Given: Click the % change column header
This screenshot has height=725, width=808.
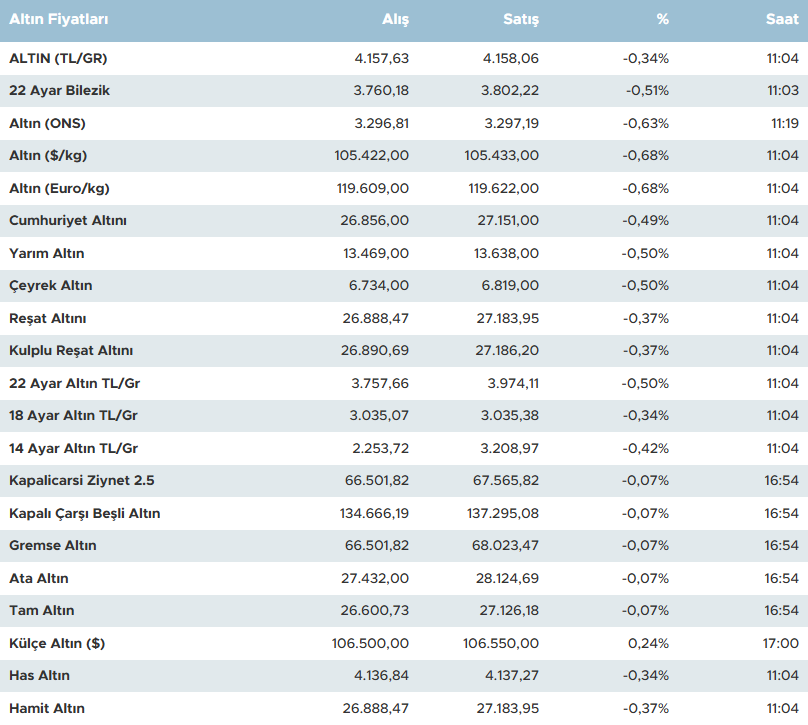Looking at the screenshot, I should click(661, 20).
